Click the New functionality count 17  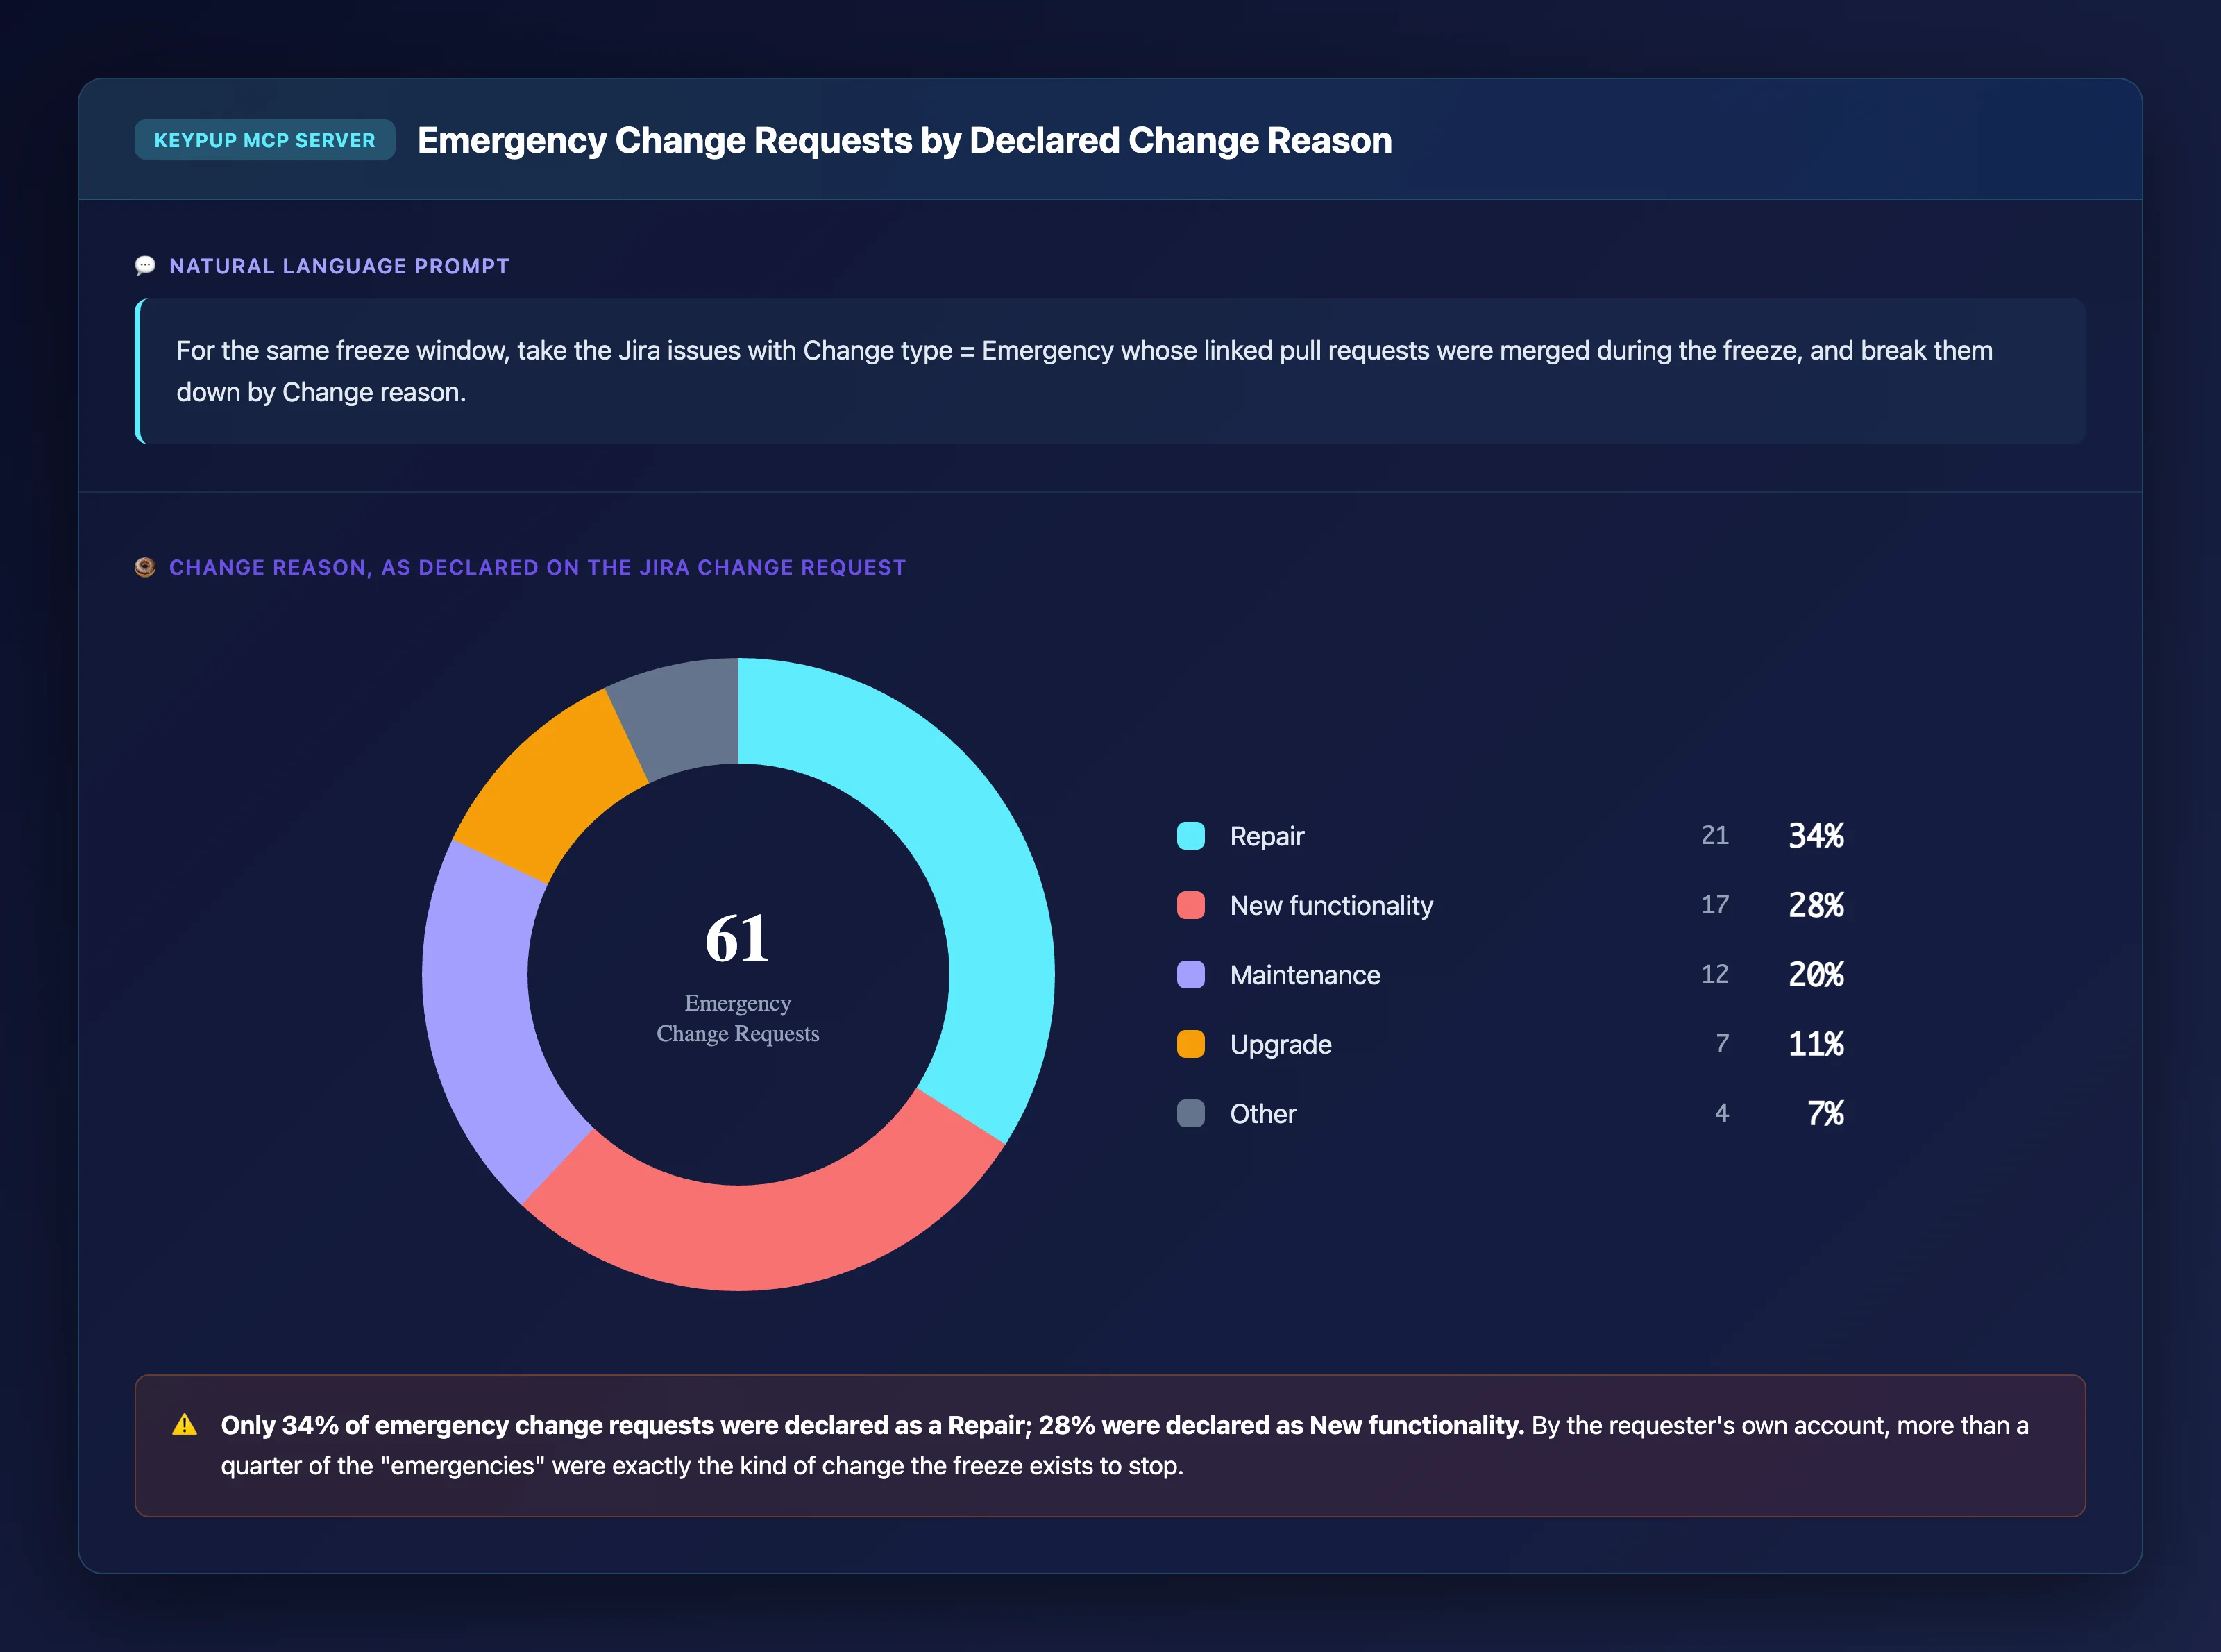click(1715, 905)
